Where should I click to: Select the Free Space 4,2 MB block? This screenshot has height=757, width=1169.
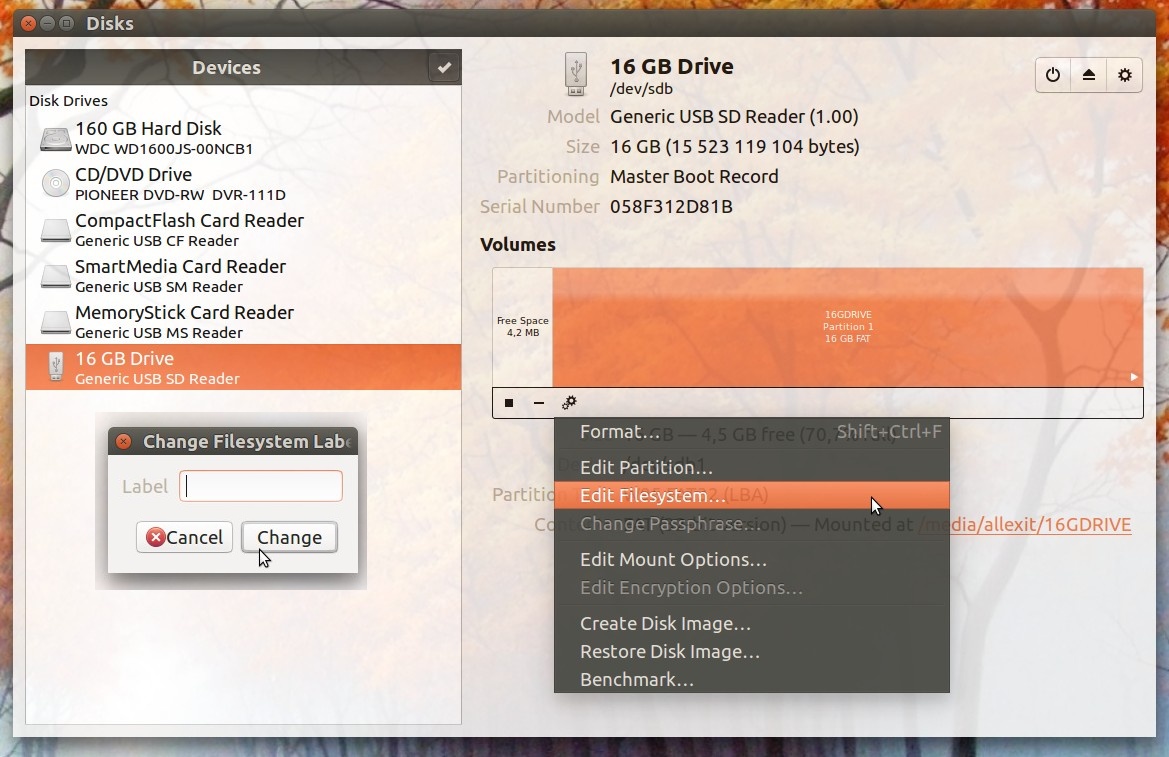pos(523,327)
